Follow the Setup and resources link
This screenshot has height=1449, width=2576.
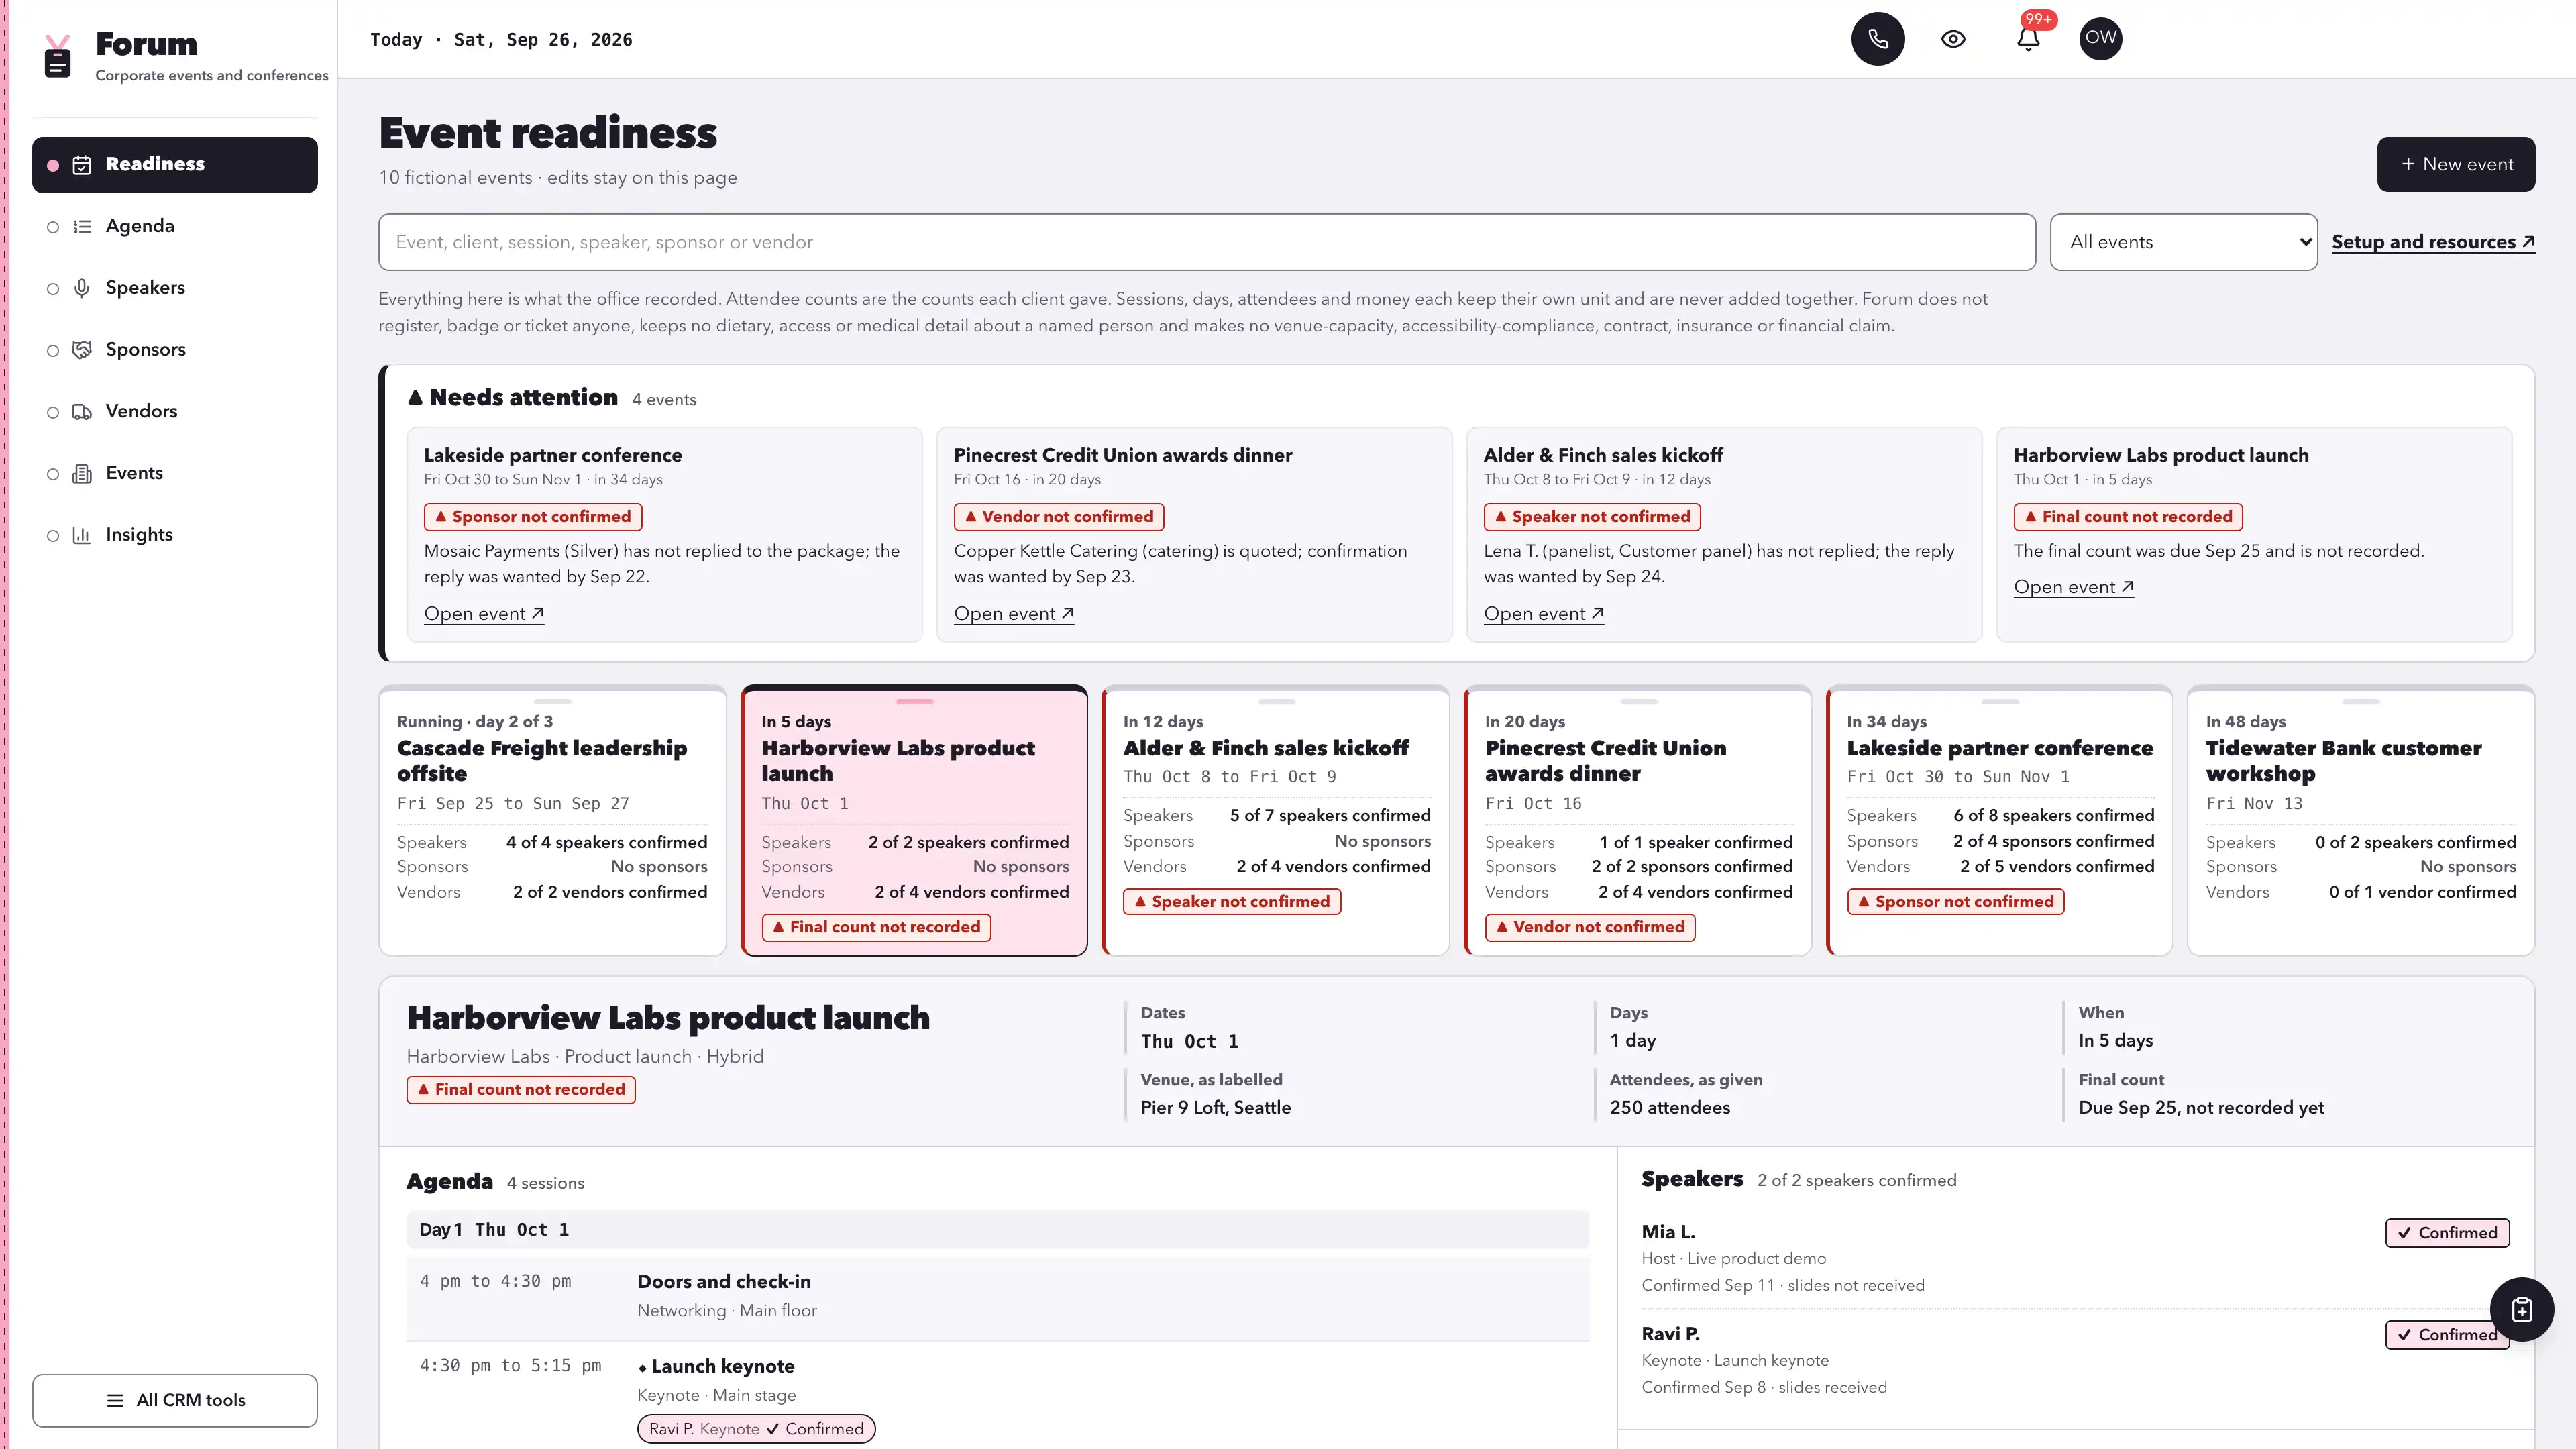pyautogui.click(x=2433, y=242)
